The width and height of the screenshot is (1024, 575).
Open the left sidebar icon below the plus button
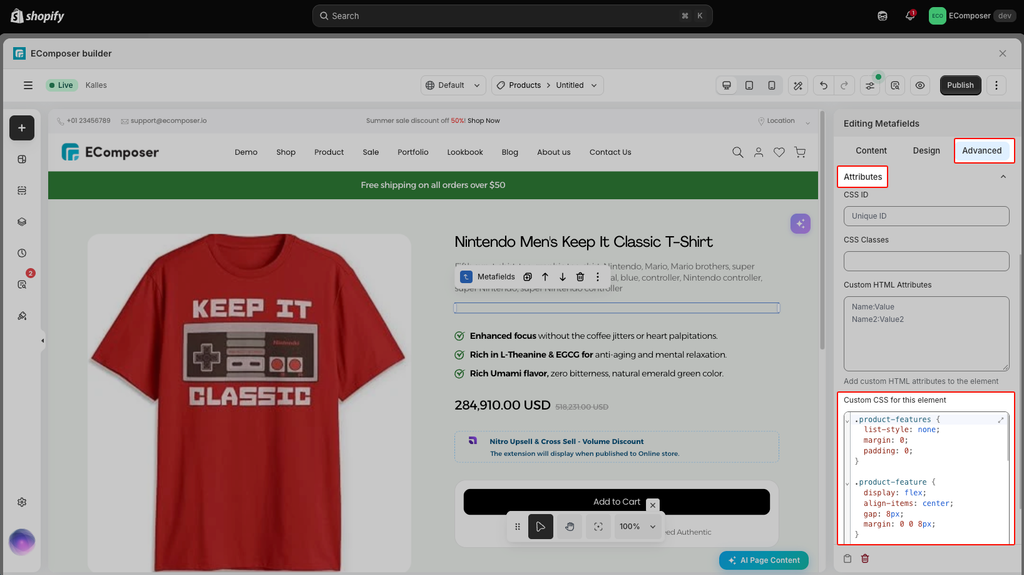point(22,159)
